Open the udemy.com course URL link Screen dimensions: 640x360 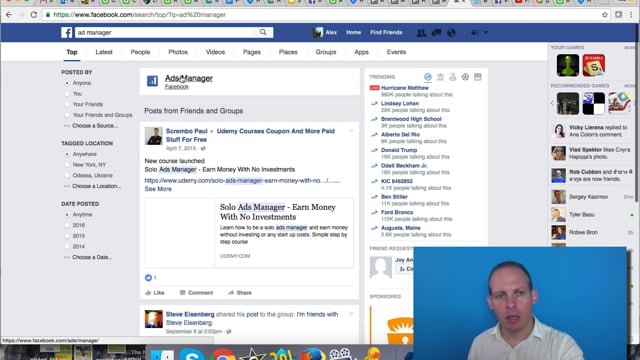coord(242,180)
